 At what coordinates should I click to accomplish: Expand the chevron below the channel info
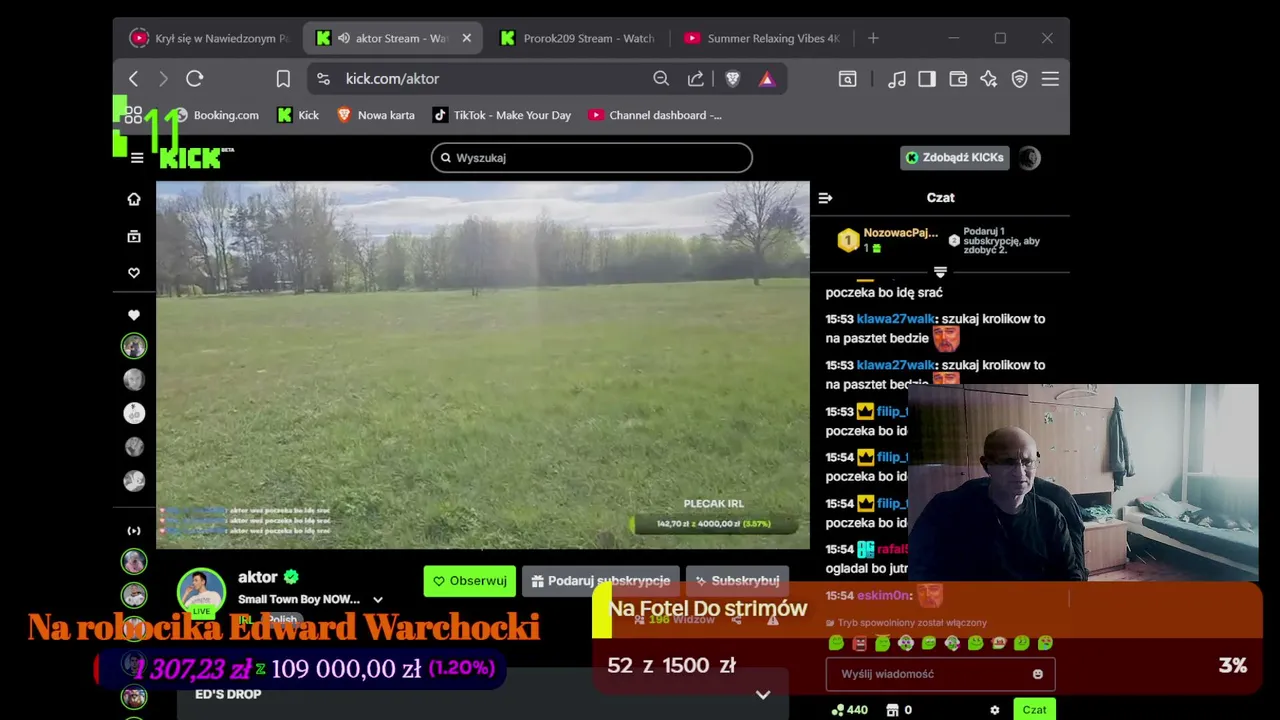point(763,695)
